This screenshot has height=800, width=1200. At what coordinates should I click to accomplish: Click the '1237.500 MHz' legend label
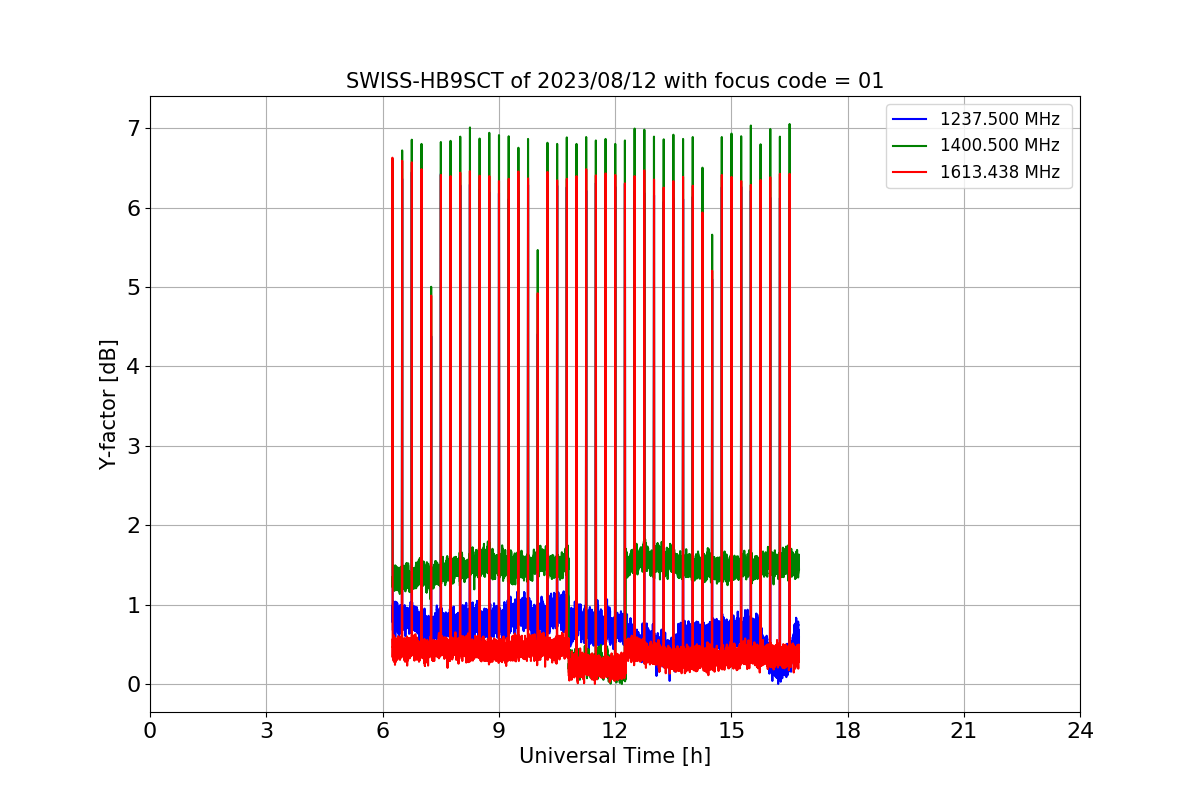coord(999,119)
